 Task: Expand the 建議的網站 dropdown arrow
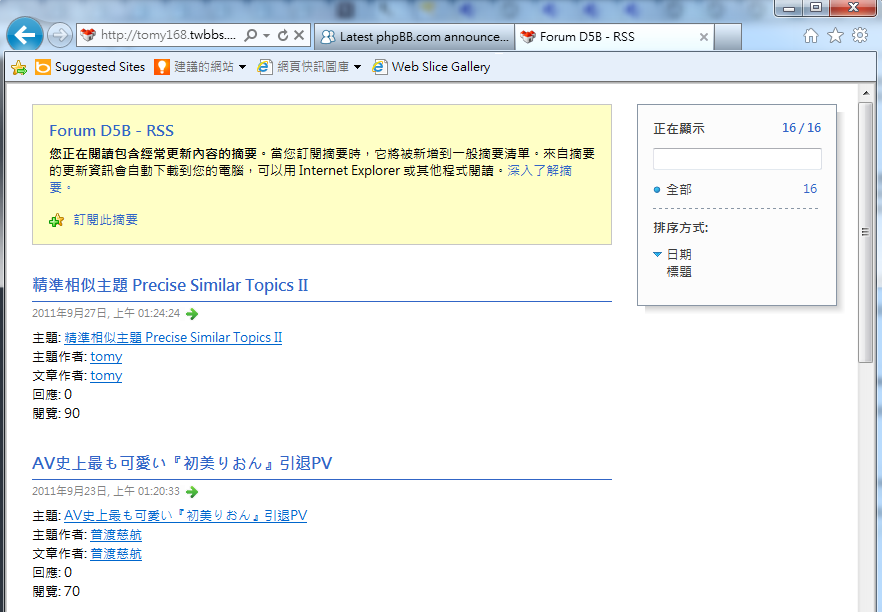[x=242, y=67]
